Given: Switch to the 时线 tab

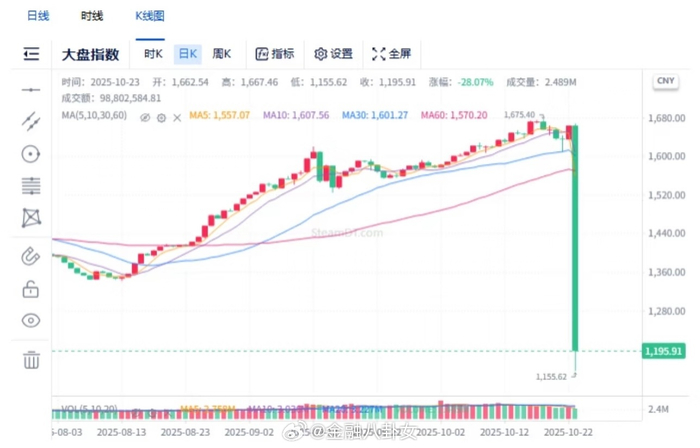Looking at the screenshot, I should (92, 16).
